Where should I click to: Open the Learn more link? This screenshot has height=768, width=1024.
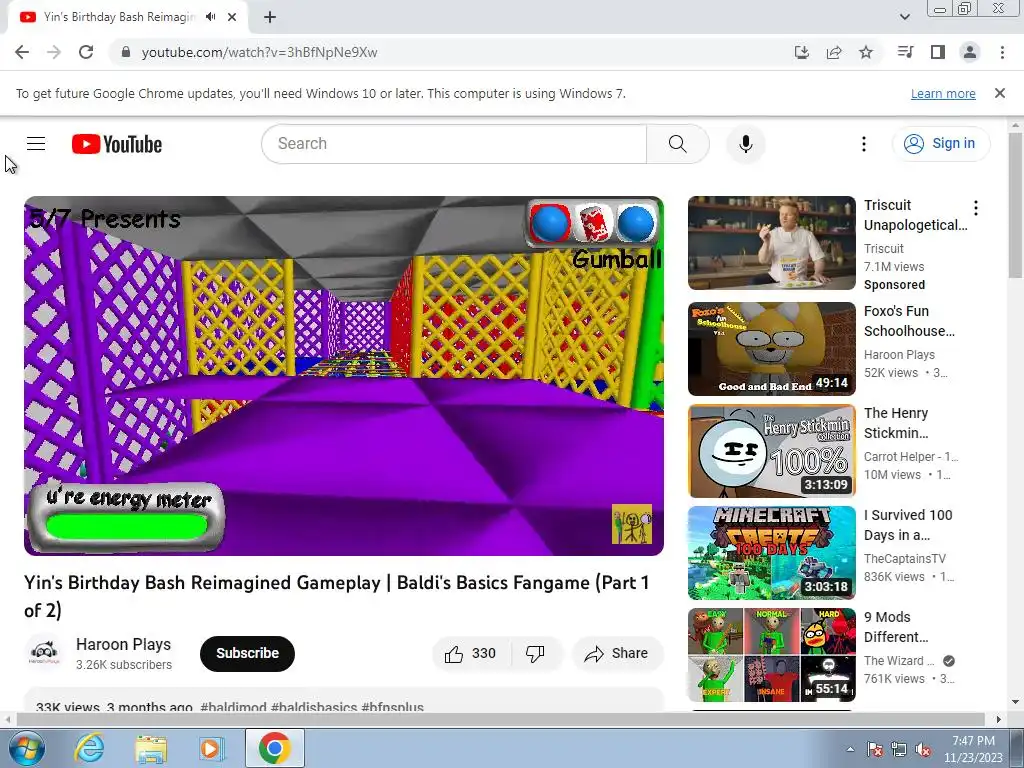(x=943, y=93)
